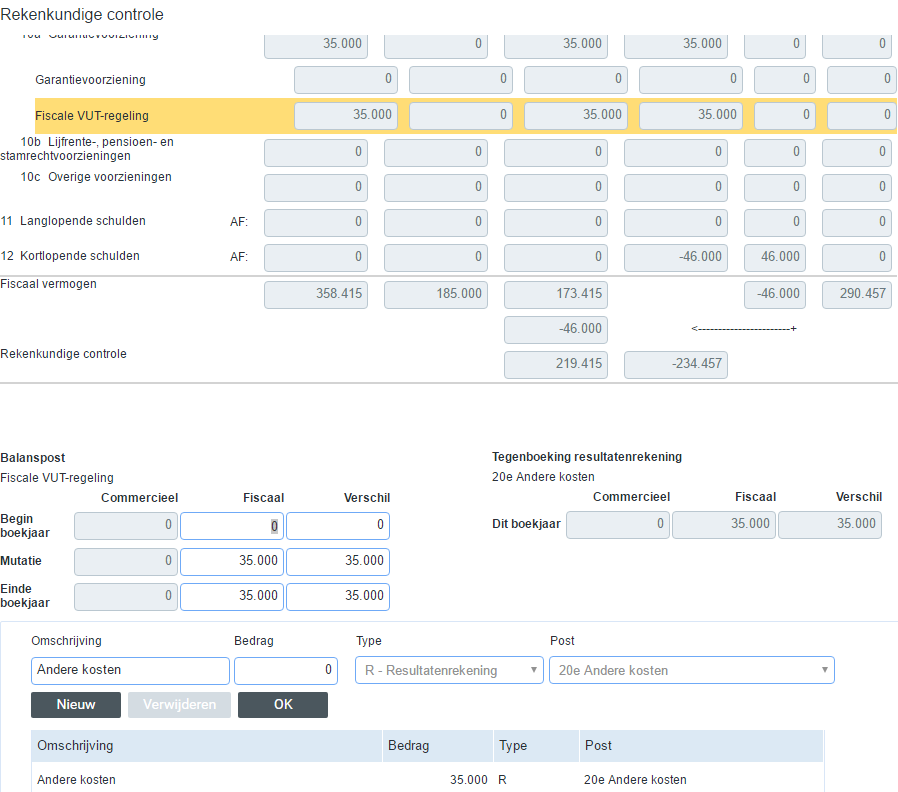Select Verschil Mutatie input 35.000

[338, 561]
